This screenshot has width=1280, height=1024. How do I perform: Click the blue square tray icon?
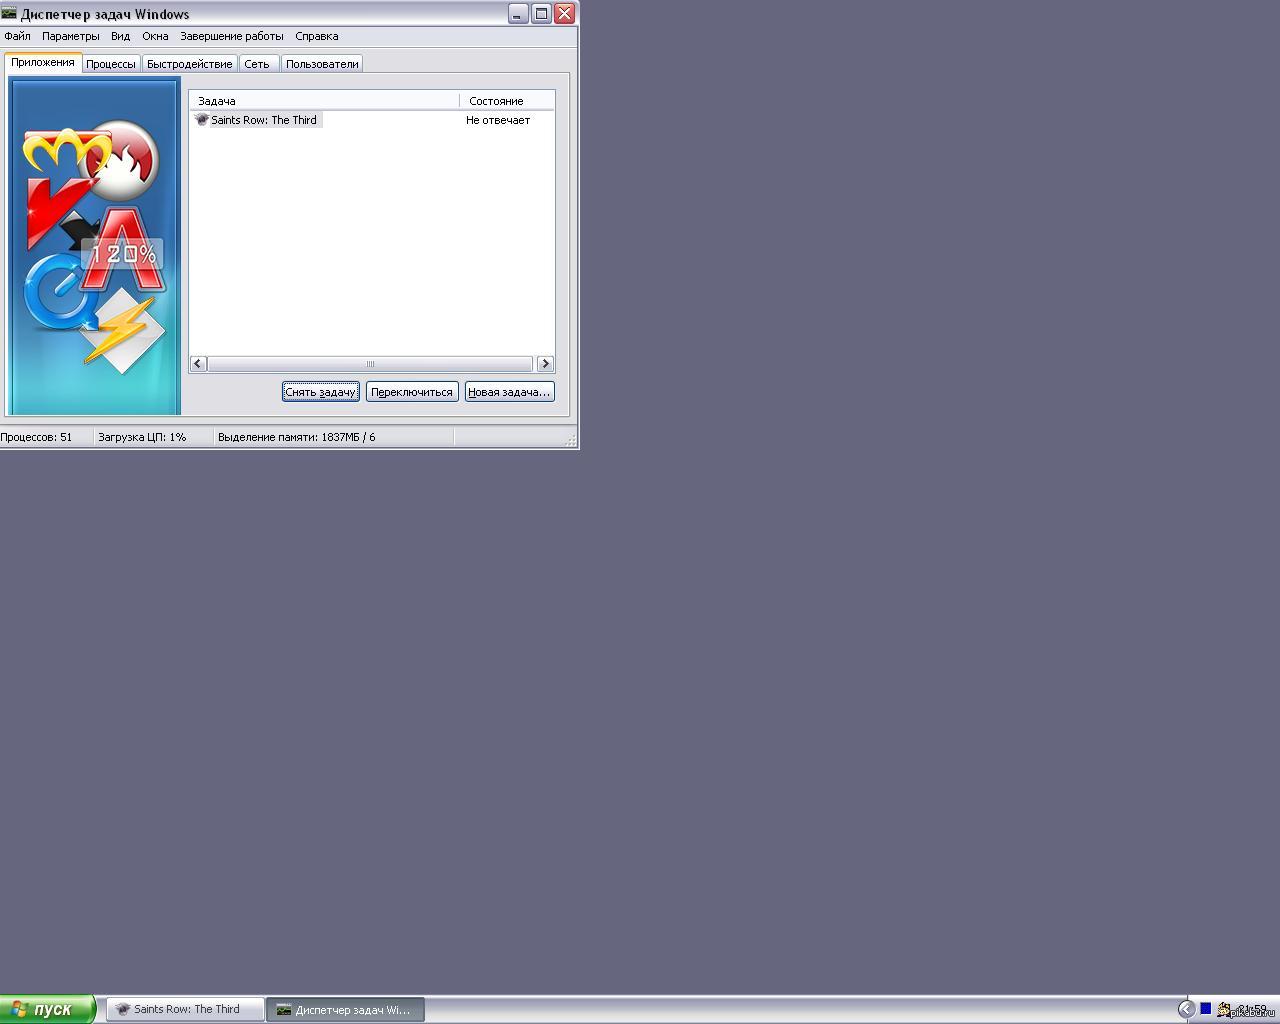pos(1206,1009)
